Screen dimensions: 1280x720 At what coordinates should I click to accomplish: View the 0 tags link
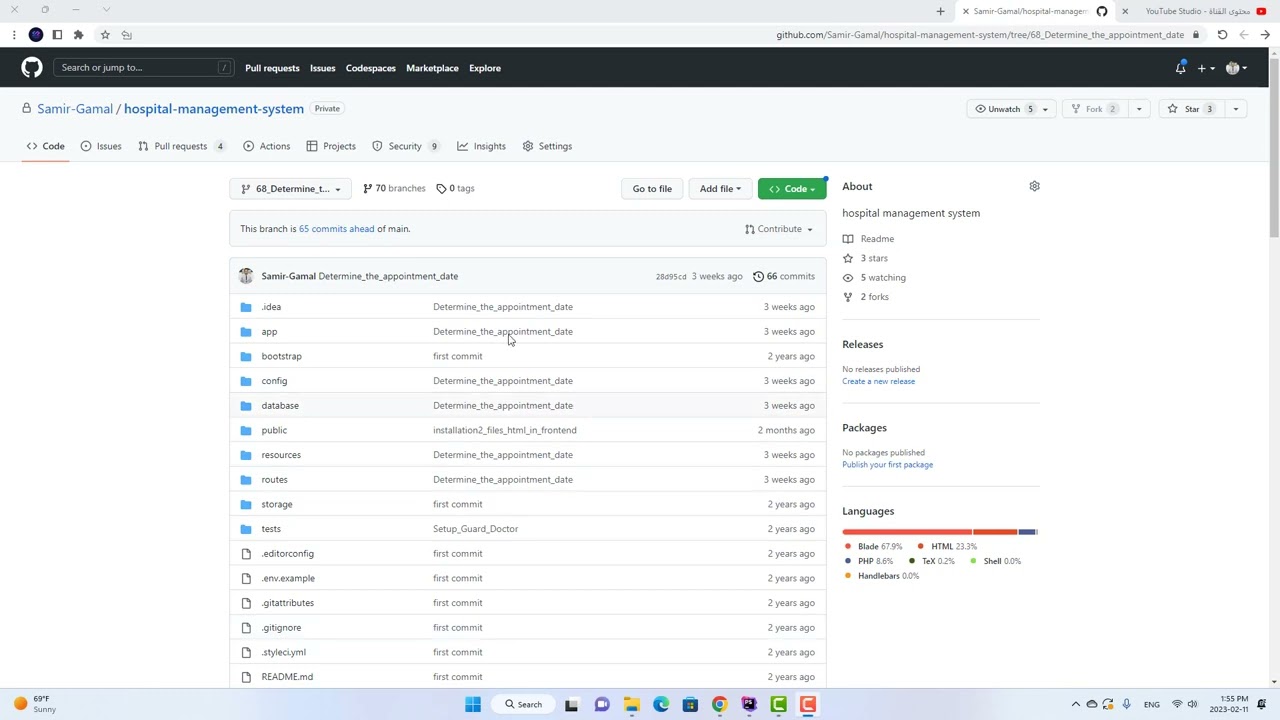[x=456, y=188]
